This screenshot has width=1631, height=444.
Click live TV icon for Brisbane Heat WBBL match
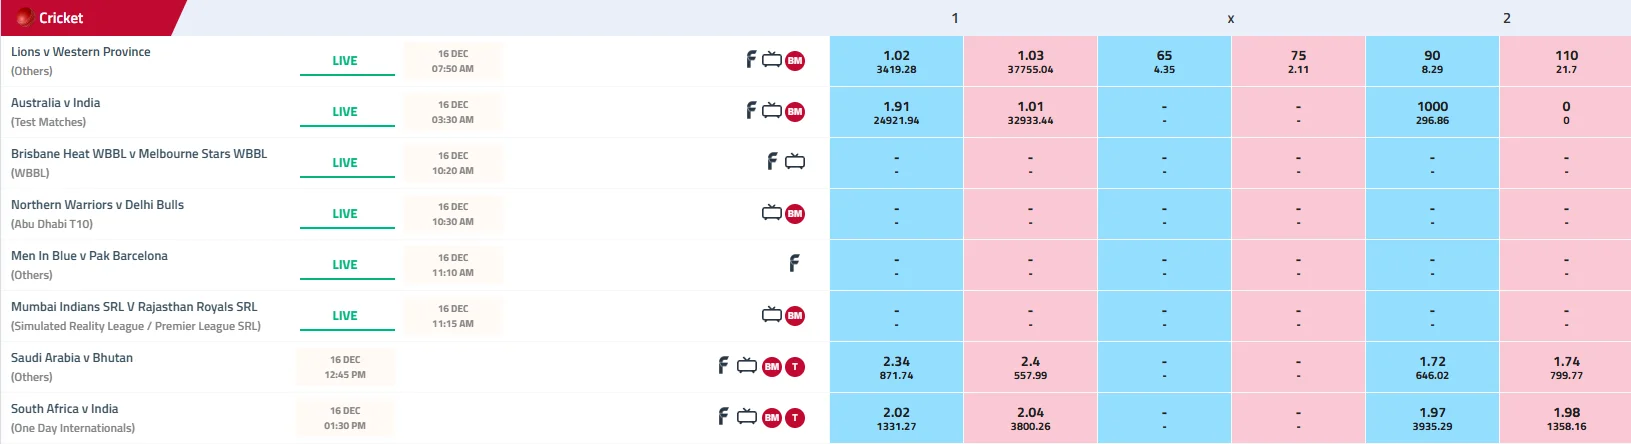795,162
